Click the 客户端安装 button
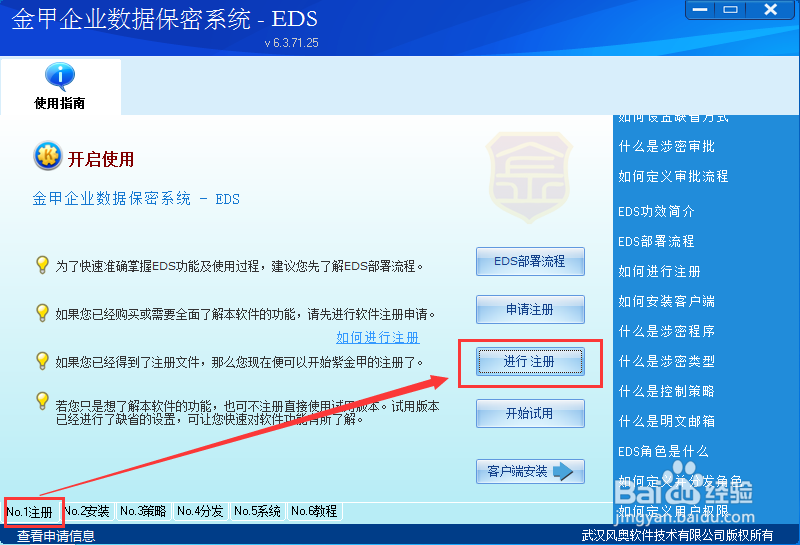This screenshot has width=800, height=545. click(x=530, y=471)
